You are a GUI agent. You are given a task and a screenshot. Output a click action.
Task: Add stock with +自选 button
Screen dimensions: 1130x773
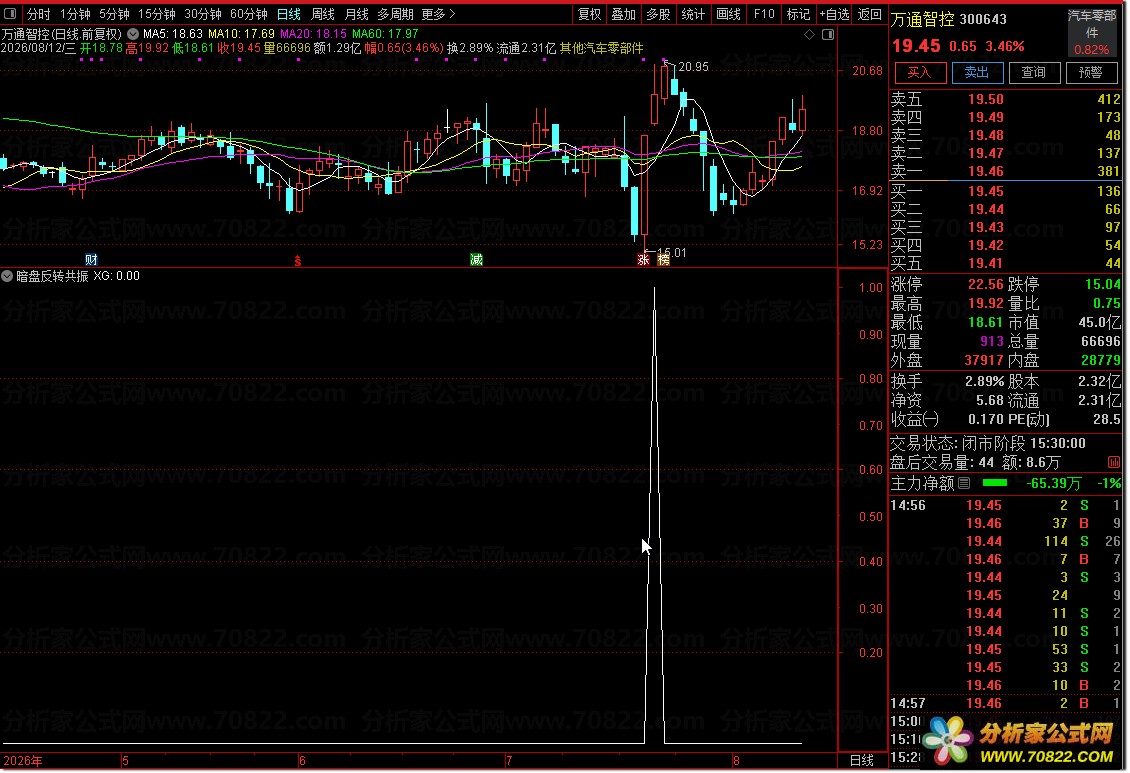[x=834, y=14]
